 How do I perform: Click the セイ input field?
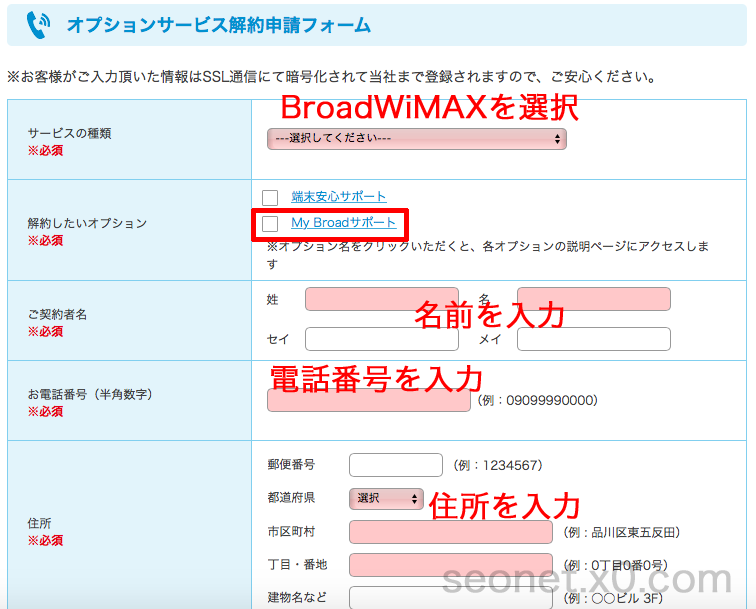pyautogui.click(x=382, y=339)
